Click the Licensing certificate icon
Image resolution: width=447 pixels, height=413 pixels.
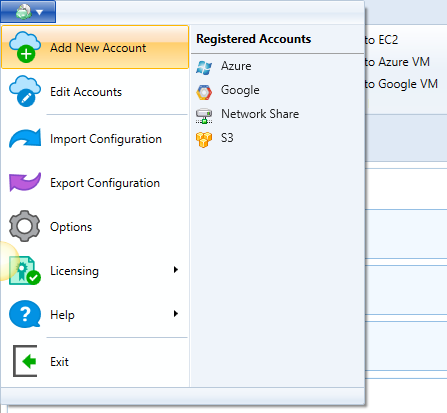pyautogui.click(x=25, y=270)
